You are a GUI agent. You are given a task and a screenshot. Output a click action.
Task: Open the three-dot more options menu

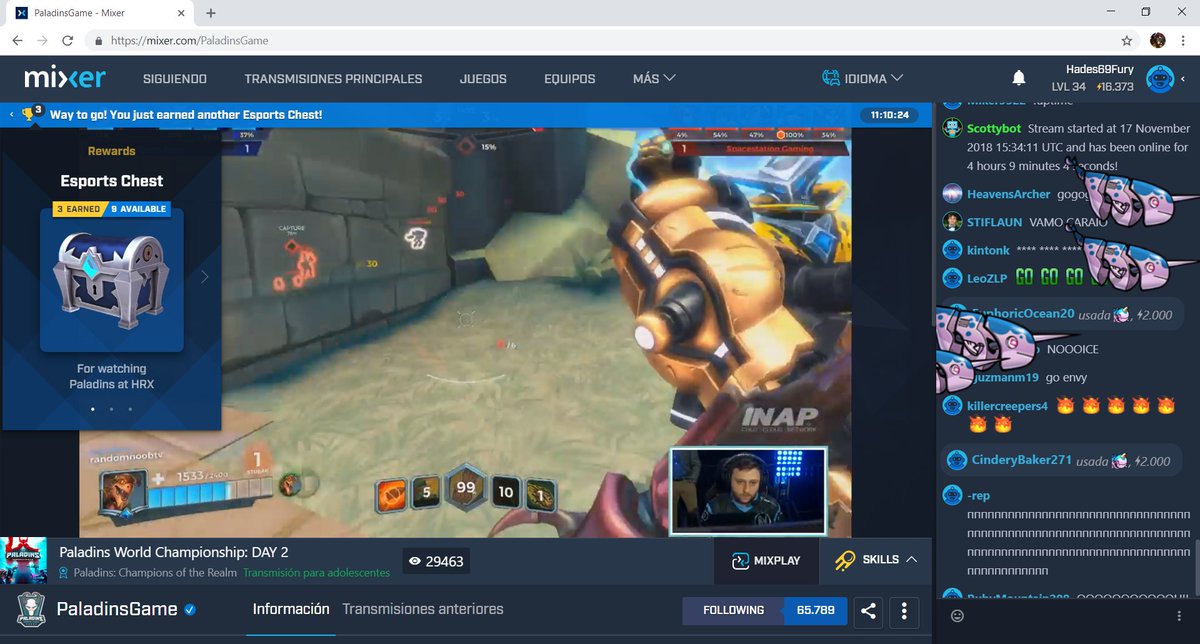pos(904,611)
